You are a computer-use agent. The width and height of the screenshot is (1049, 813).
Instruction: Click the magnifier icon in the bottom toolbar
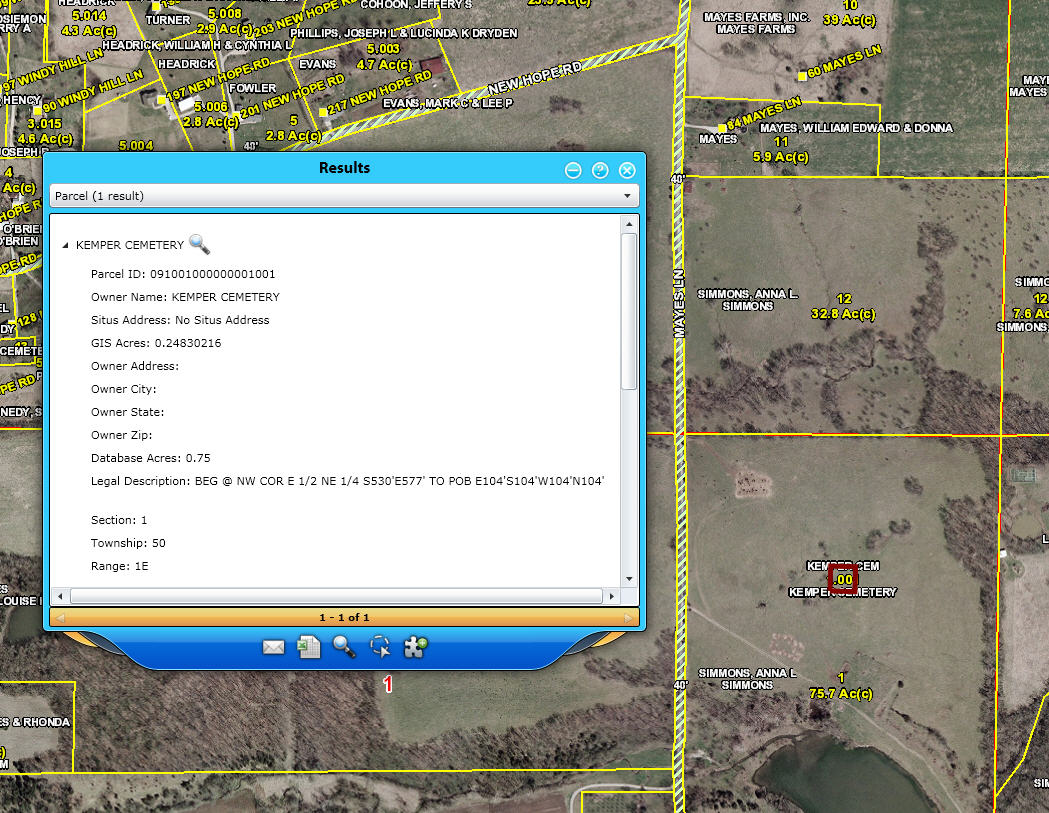click(x=344, y=646)
